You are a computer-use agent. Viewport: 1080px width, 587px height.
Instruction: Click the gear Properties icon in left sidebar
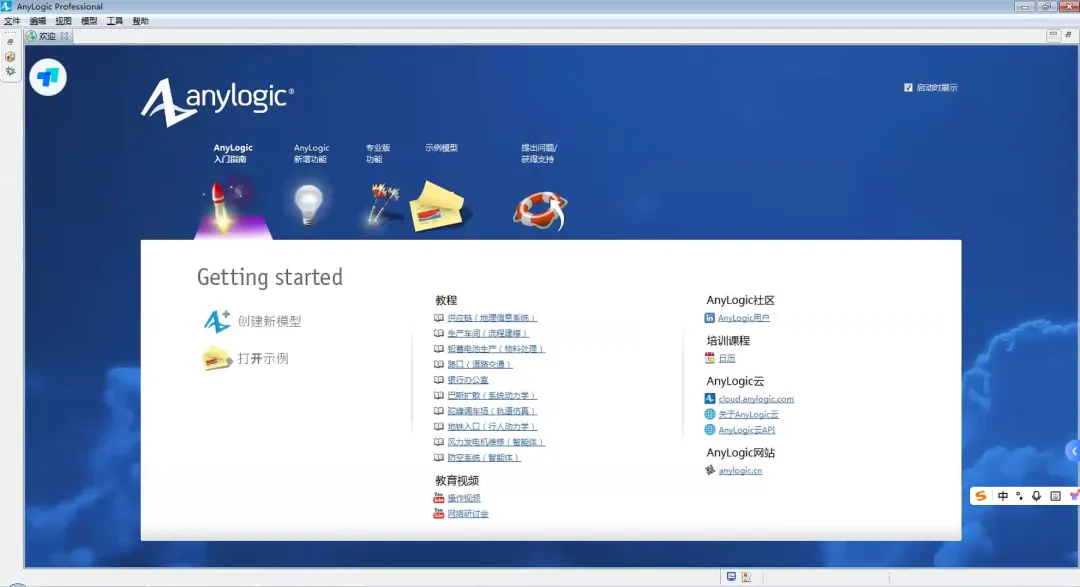[10, 71]
